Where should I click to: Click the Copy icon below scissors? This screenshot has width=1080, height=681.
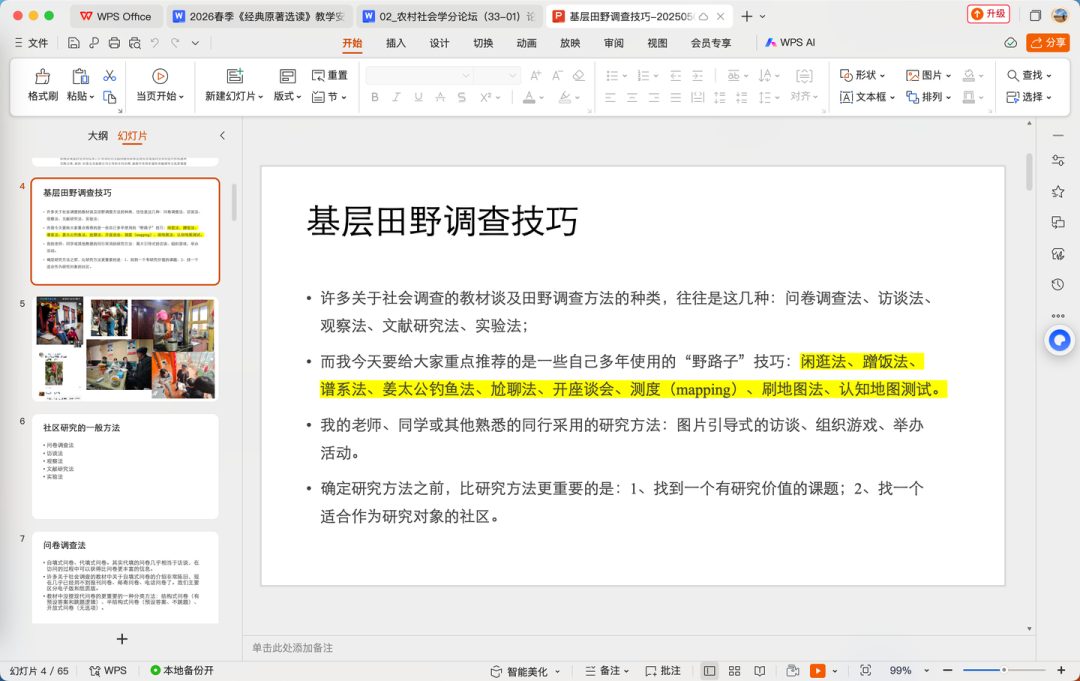pos(110,97)
